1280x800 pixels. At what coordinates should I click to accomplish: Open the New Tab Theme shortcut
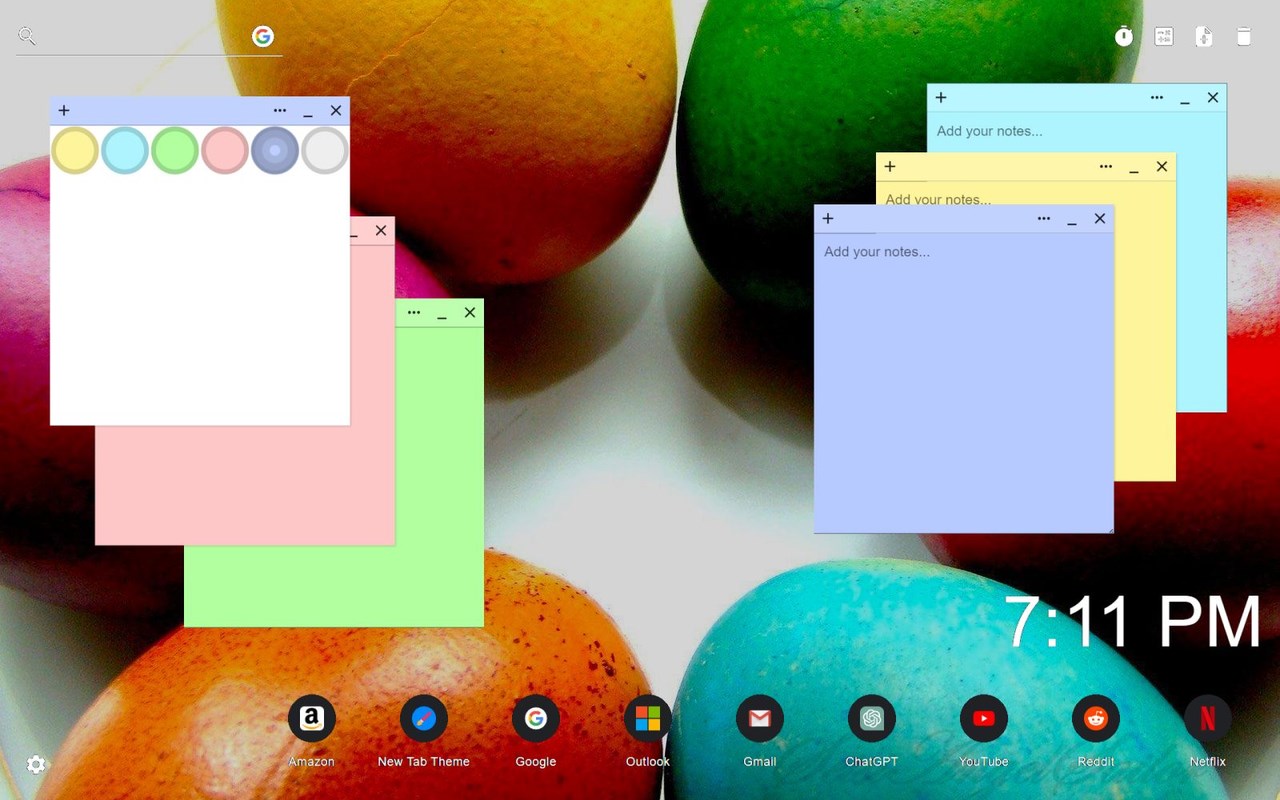[424, 718]
